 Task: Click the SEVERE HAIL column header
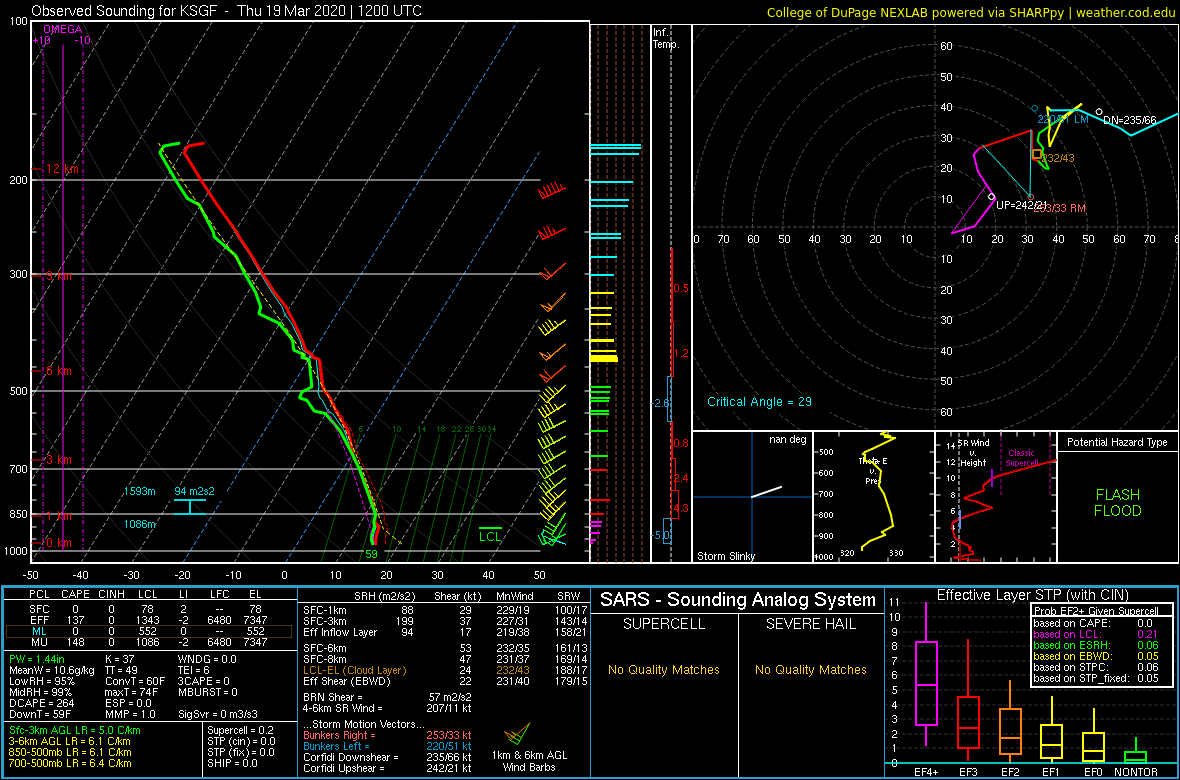click(812, 625)
